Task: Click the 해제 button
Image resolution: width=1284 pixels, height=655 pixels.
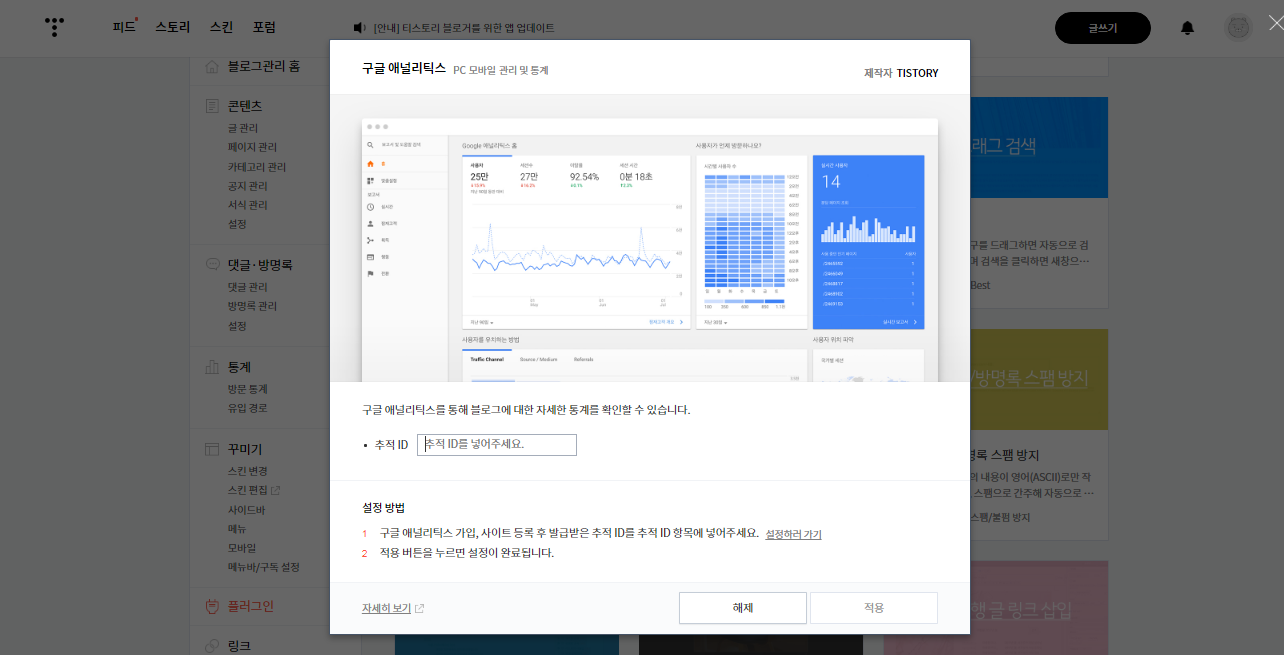Action: (743, 608)
